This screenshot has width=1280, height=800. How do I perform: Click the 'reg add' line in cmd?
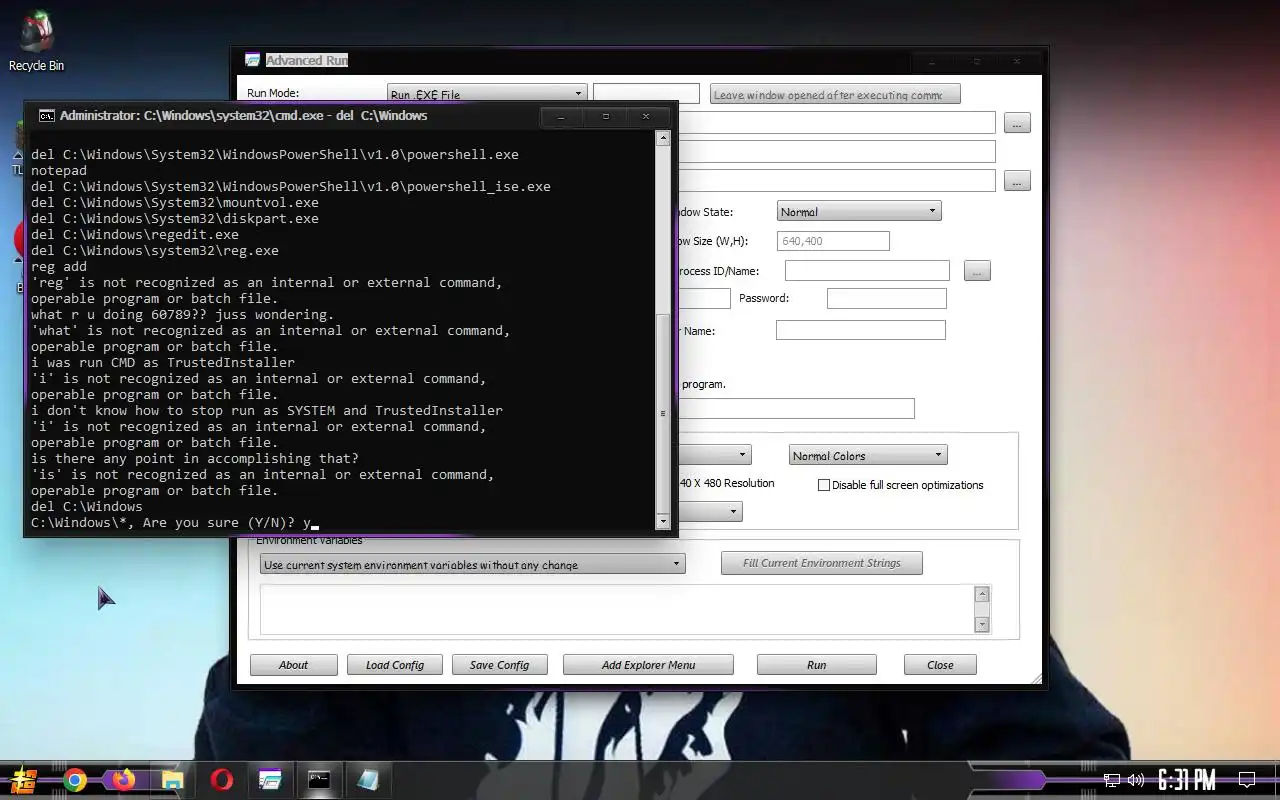tap(59, 267)
